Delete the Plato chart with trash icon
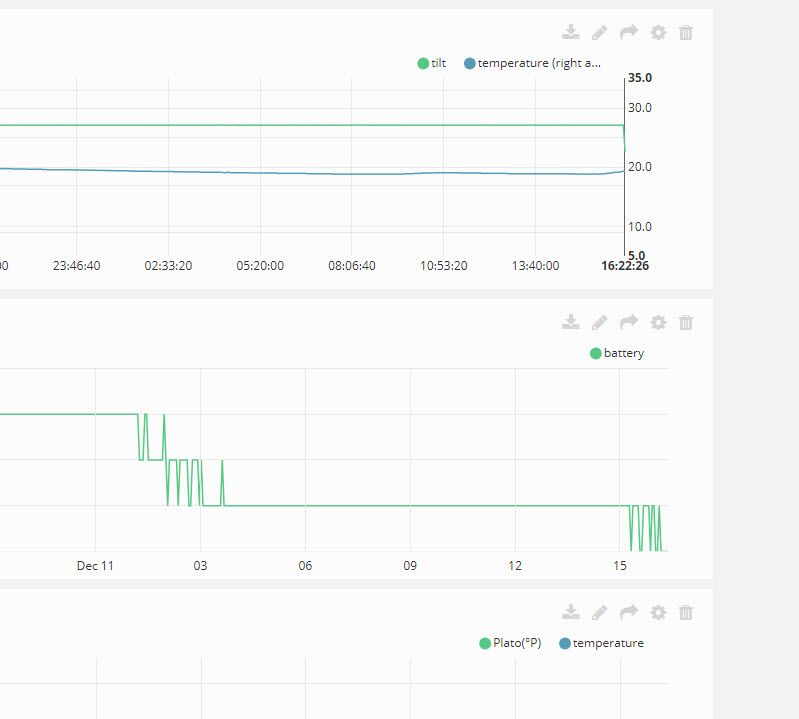 tap(686, 612)
